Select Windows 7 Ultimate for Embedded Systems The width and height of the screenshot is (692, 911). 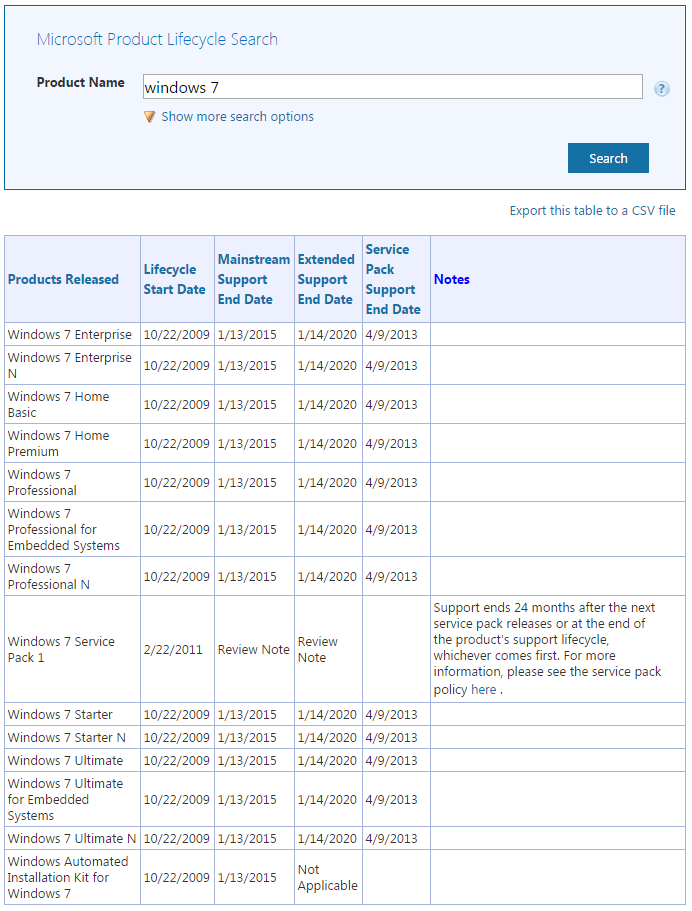pos(65,799)
